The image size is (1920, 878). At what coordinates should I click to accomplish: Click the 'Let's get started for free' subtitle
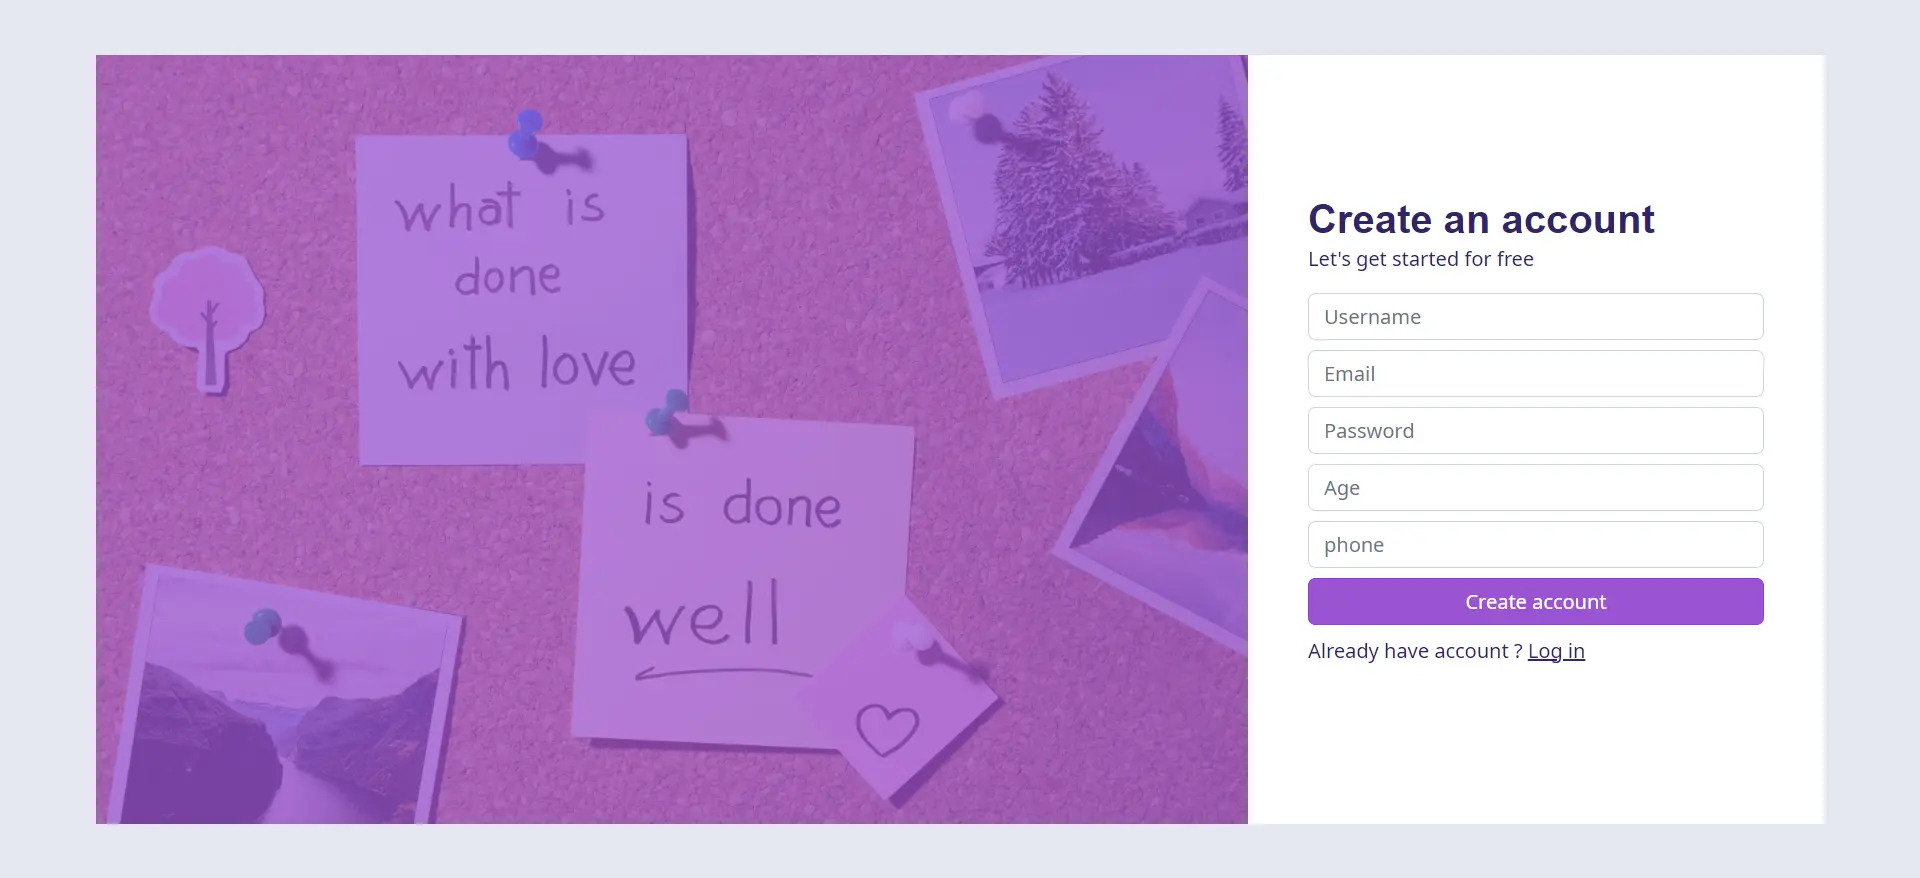click(1420, 259)
